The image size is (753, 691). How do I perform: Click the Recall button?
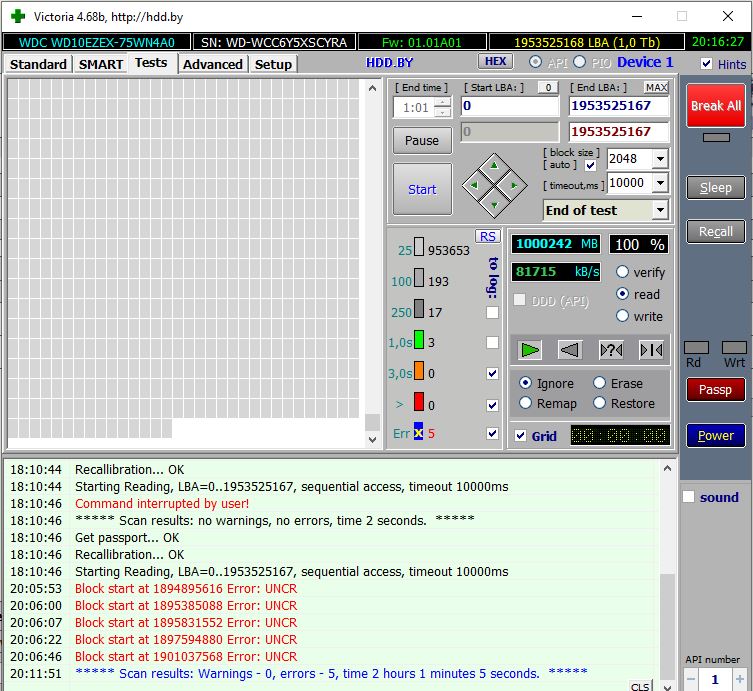pyautogui.click(x=716, y=231)
